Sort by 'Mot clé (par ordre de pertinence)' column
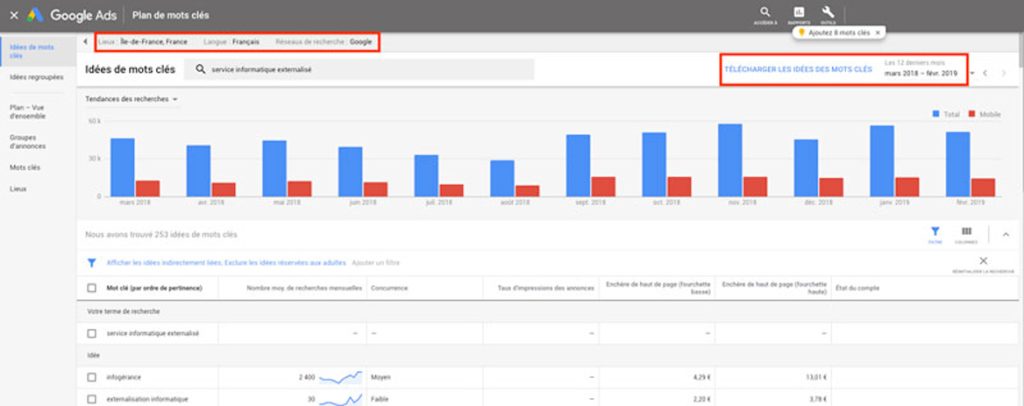 coord(154,288)
